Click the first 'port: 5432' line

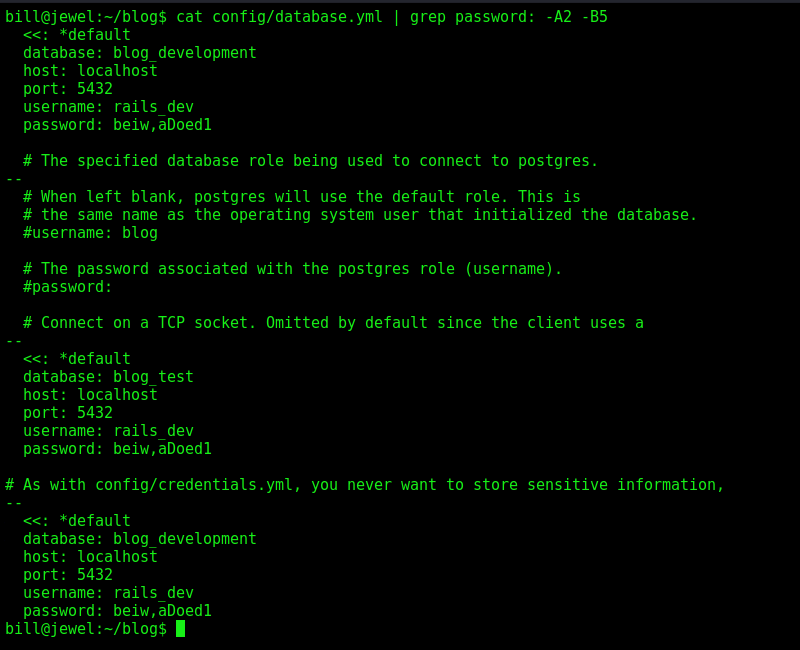[x=68, y=89]
